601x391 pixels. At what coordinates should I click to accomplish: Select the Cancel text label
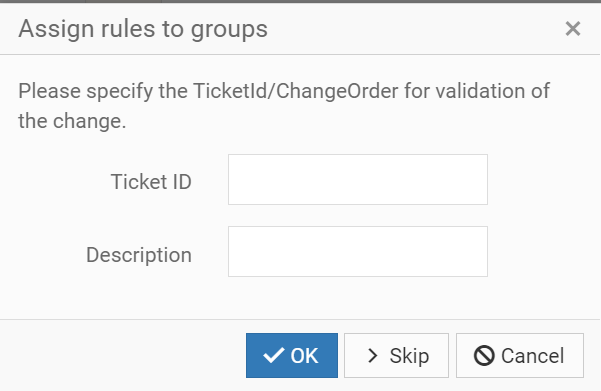click(x=532, y=356)
